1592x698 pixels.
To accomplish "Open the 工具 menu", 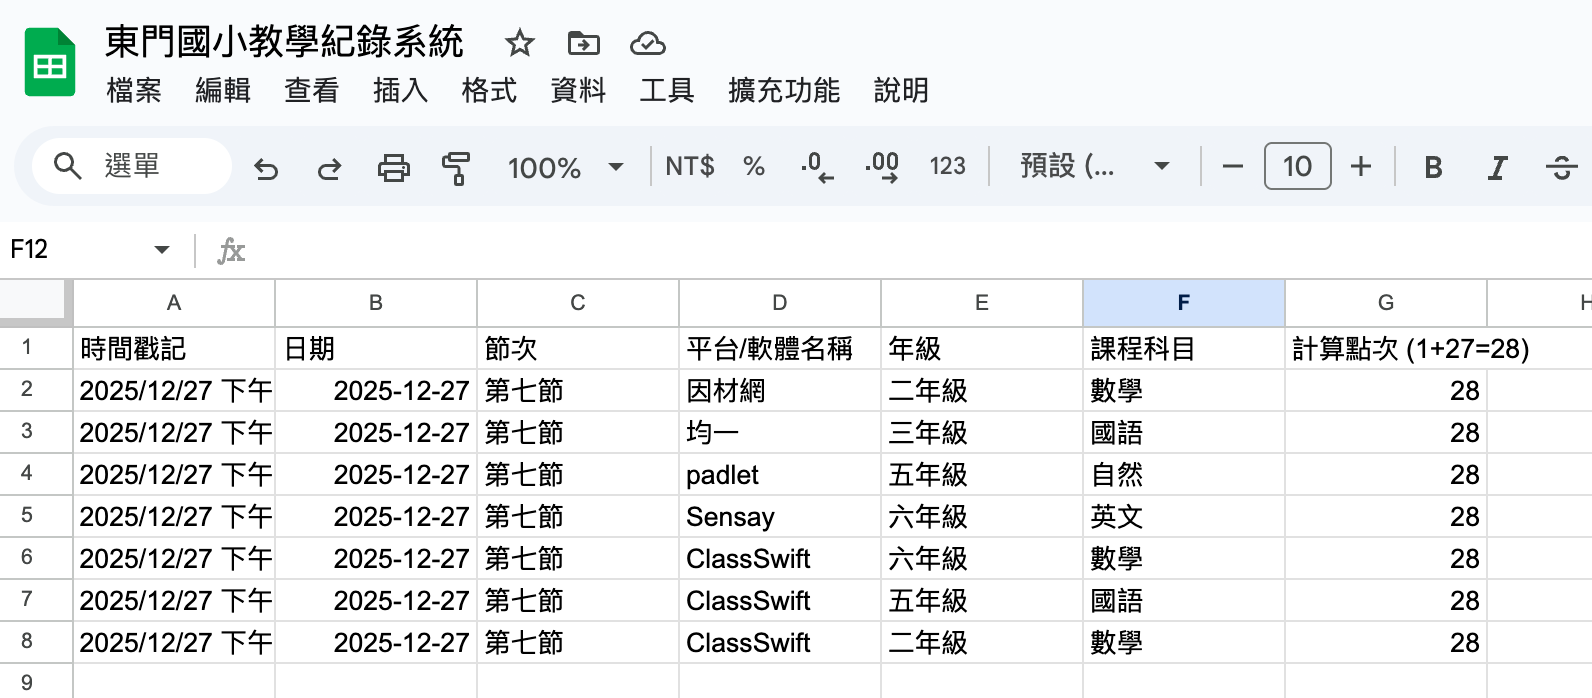I will click(x=667, y=90).
